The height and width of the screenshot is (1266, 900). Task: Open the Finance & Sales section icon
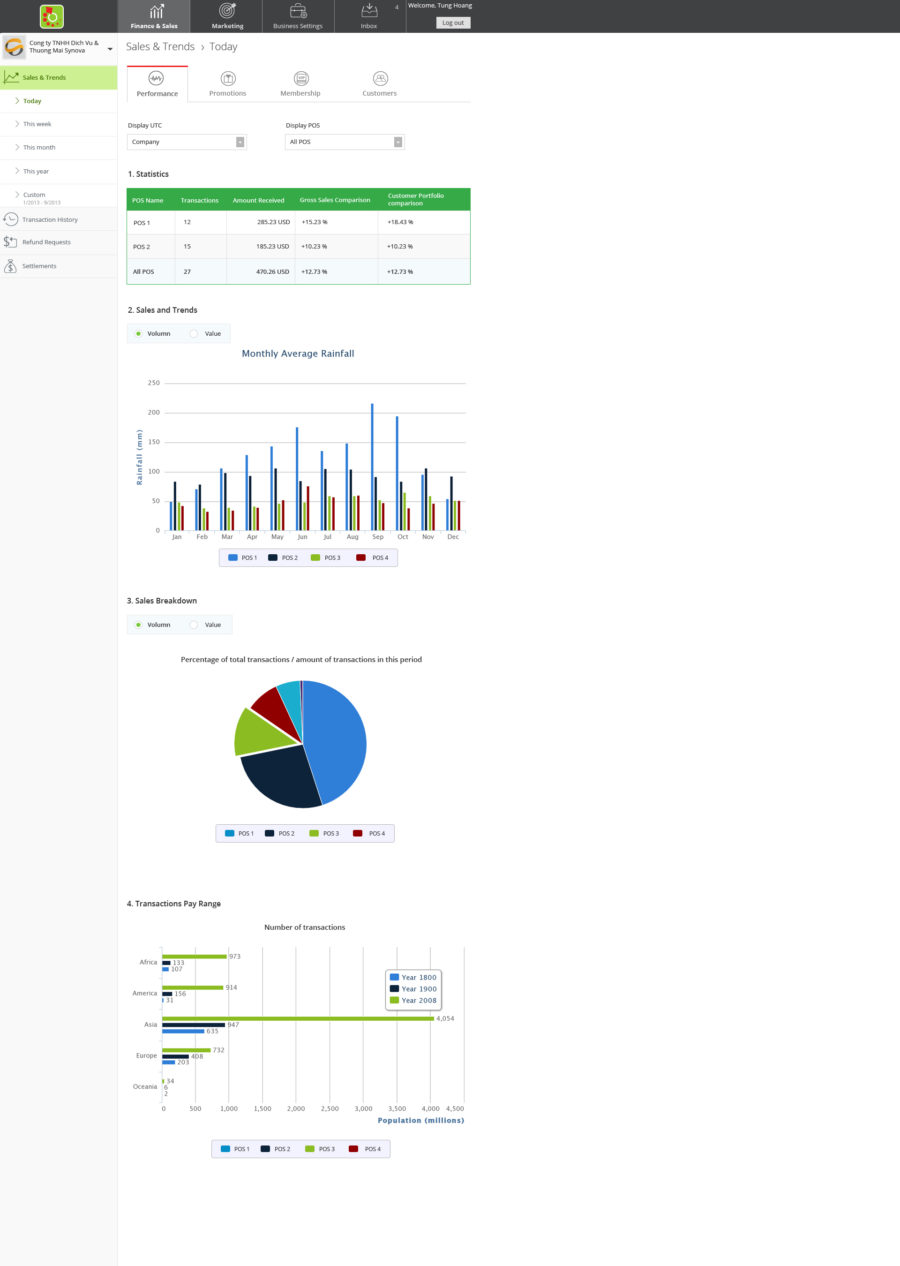coord(156,11)
